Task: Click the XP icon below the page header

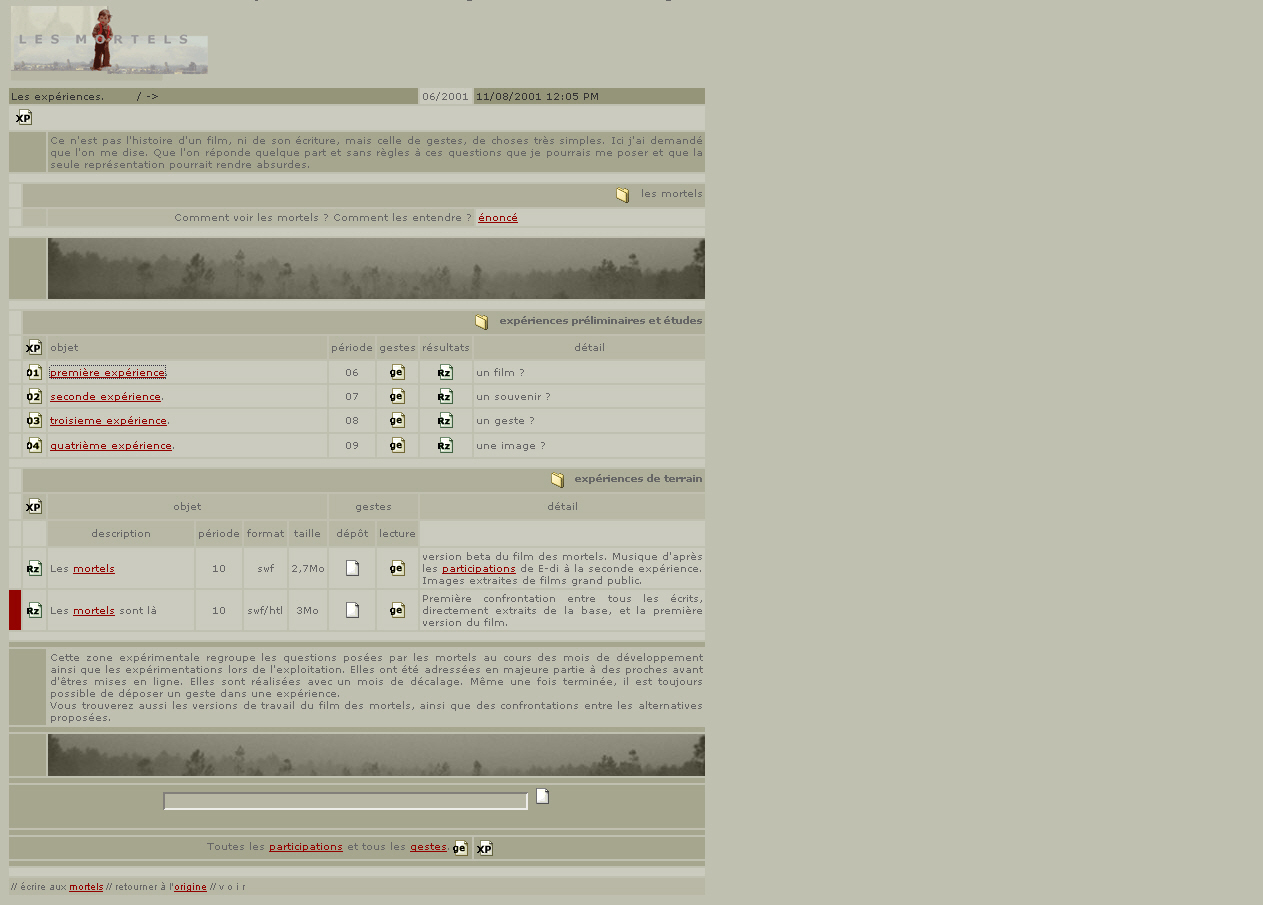Action: click(23, 118)
